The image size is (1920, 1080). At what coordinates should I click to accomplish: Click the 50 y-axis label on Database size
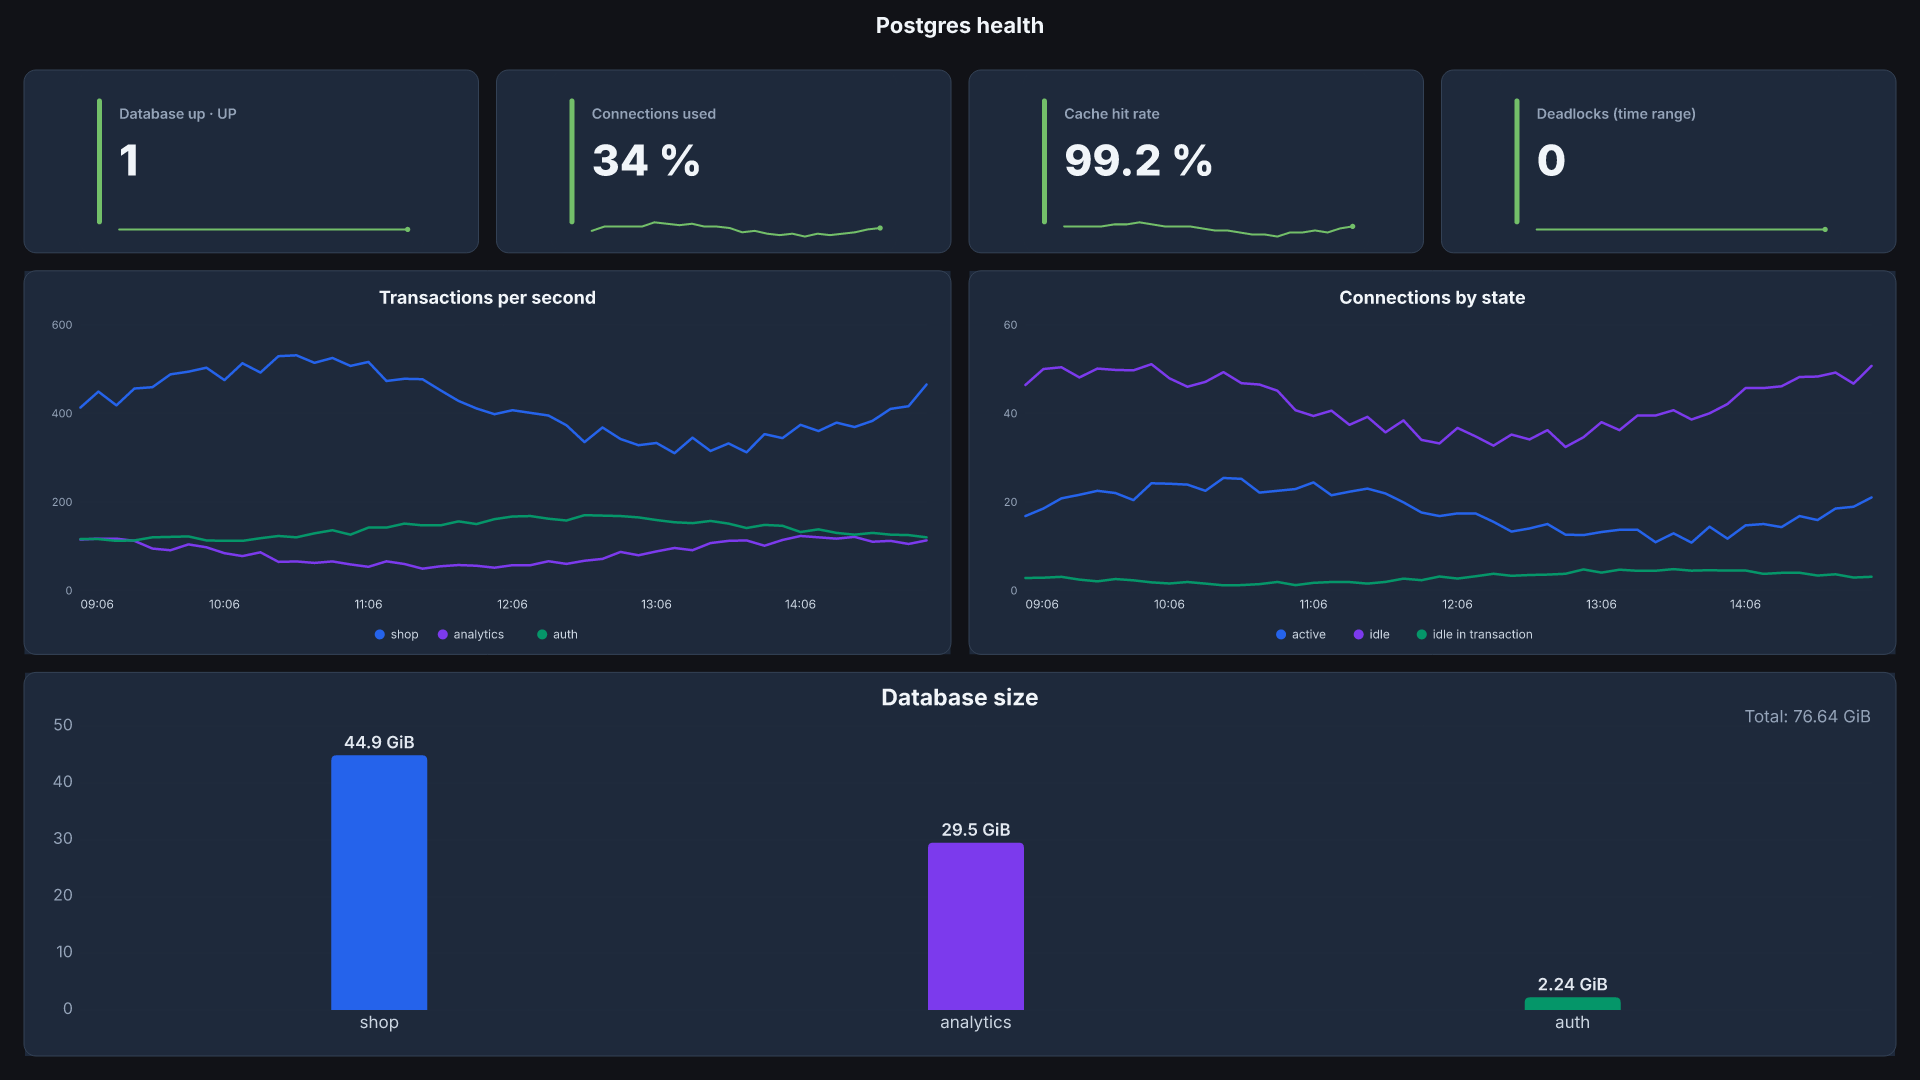63,725
